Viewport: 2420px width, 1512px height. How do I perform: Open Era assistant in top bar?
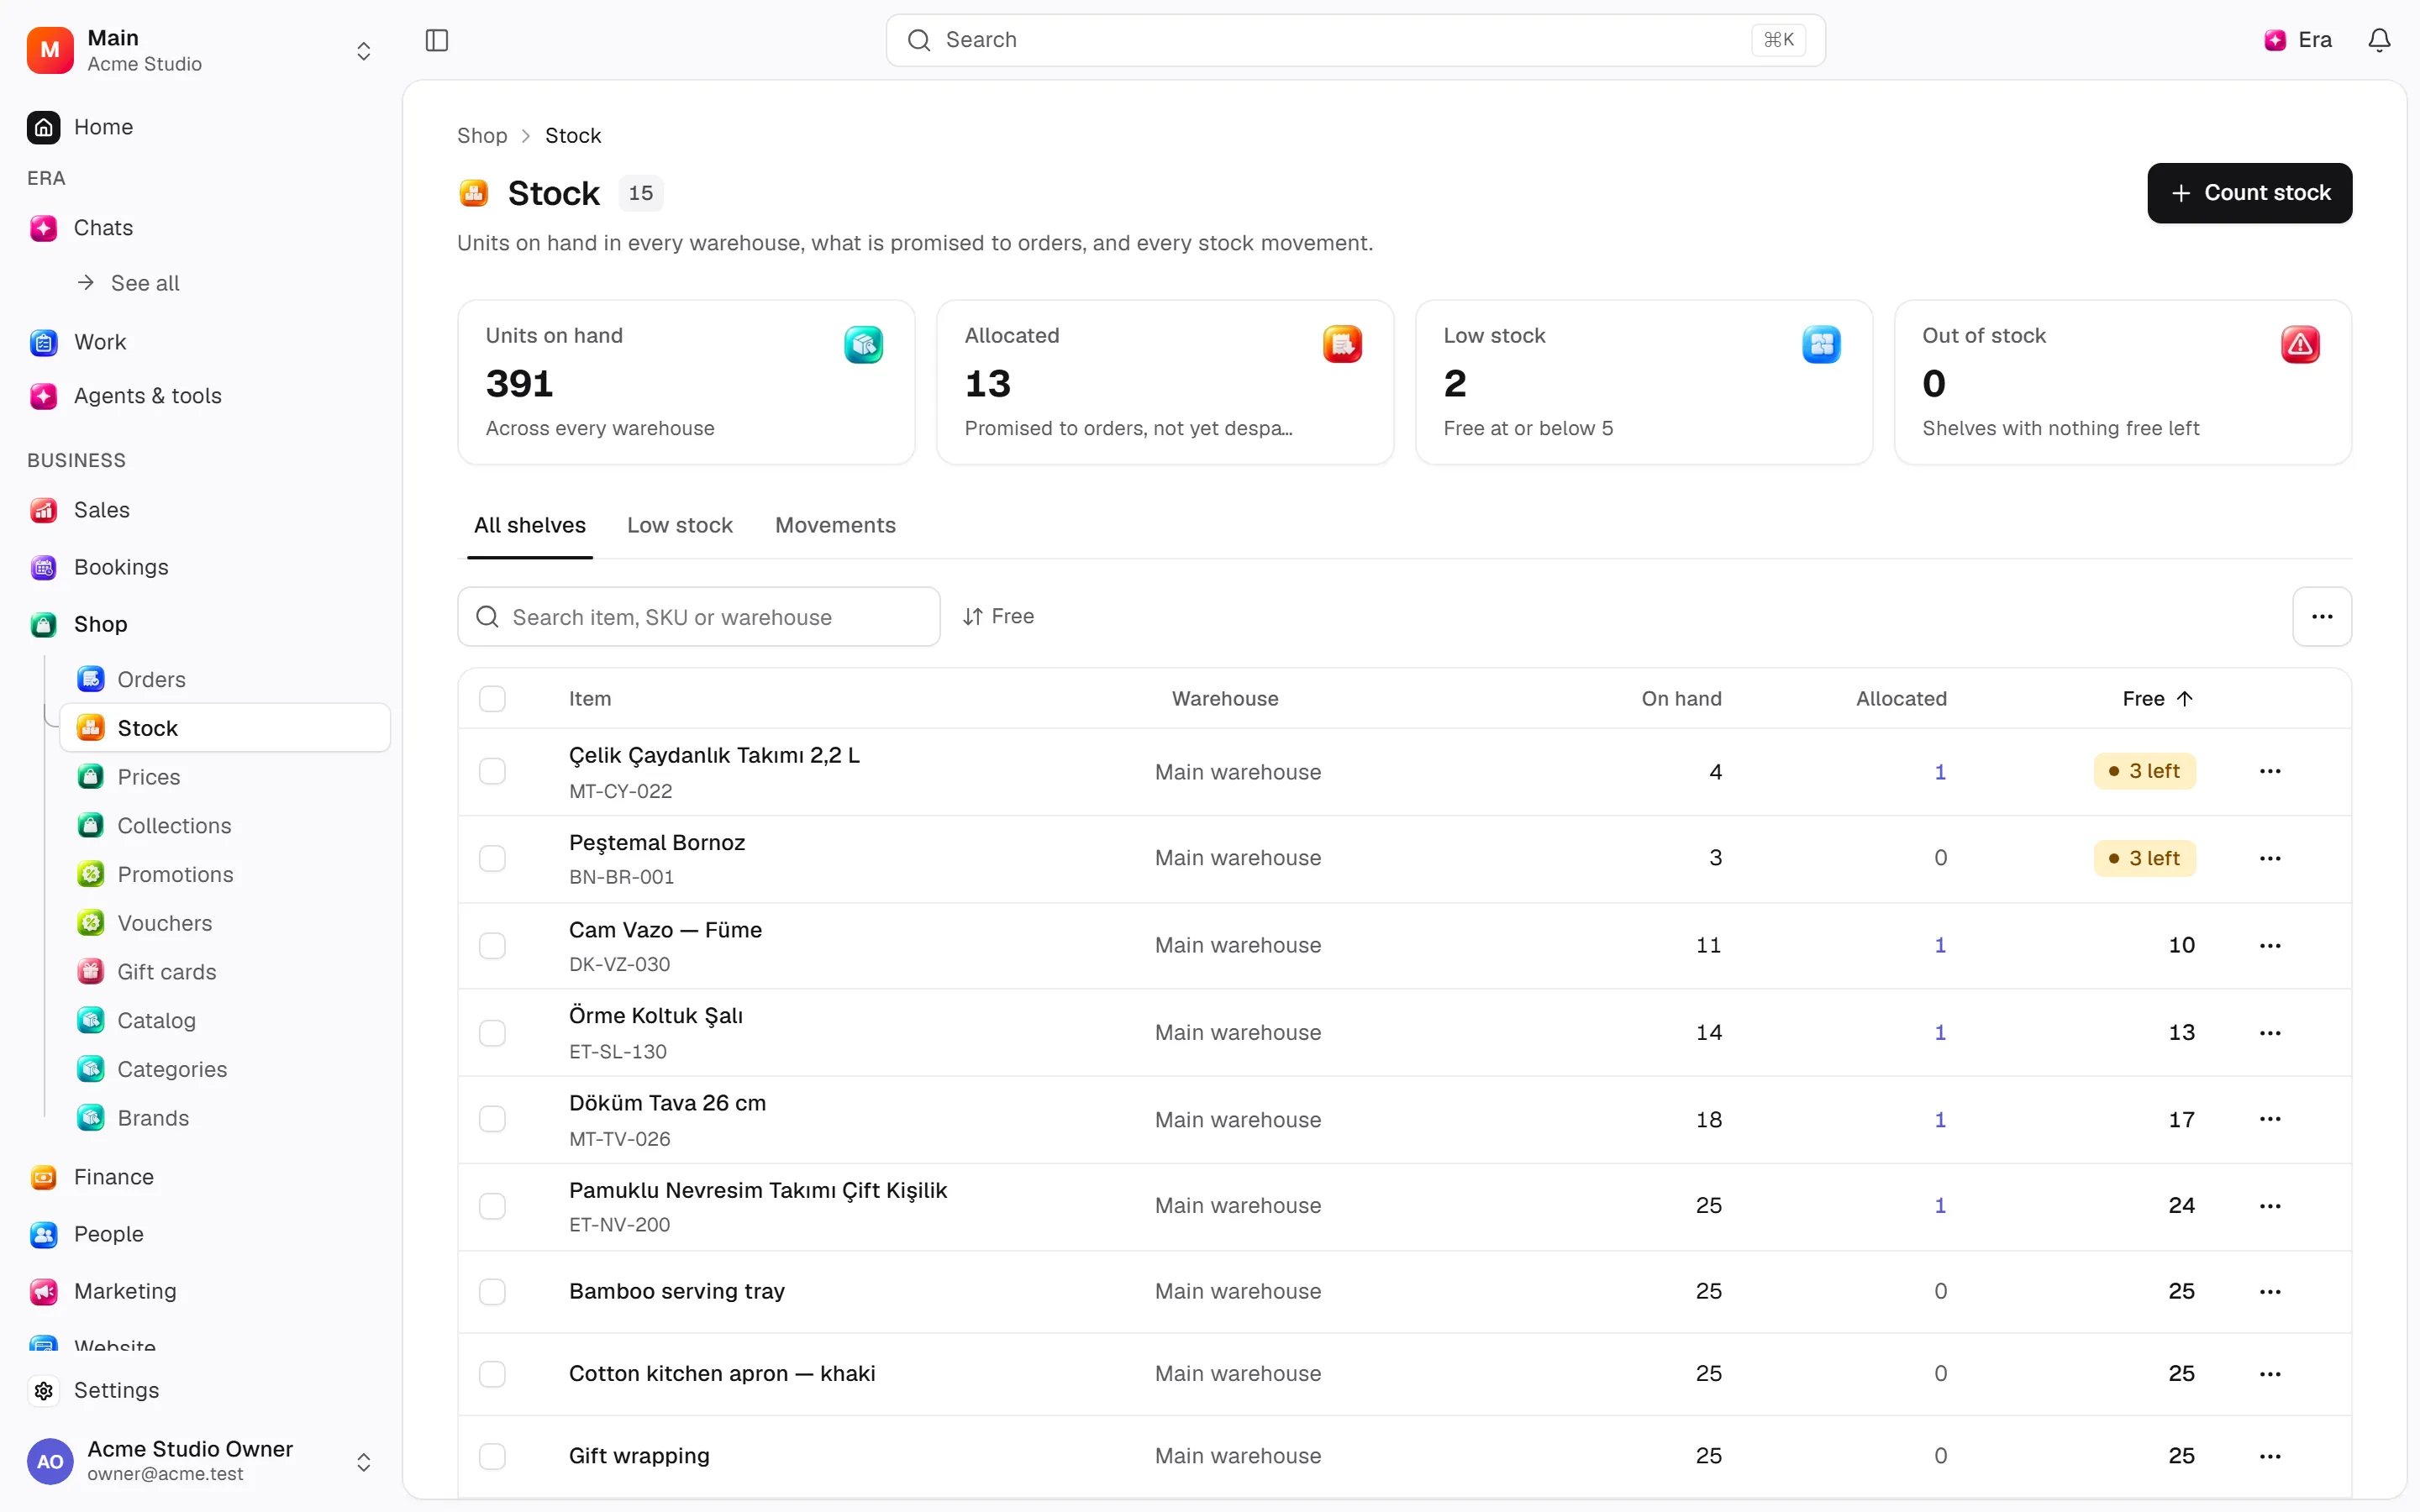click(2298, 40)
